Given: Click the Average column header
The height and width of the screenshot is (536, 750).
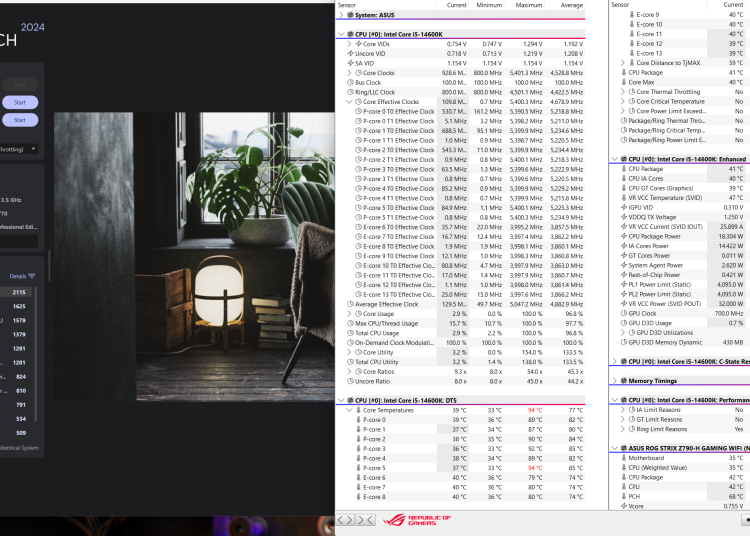Looking at the screenshot, I should click(571, 5).
